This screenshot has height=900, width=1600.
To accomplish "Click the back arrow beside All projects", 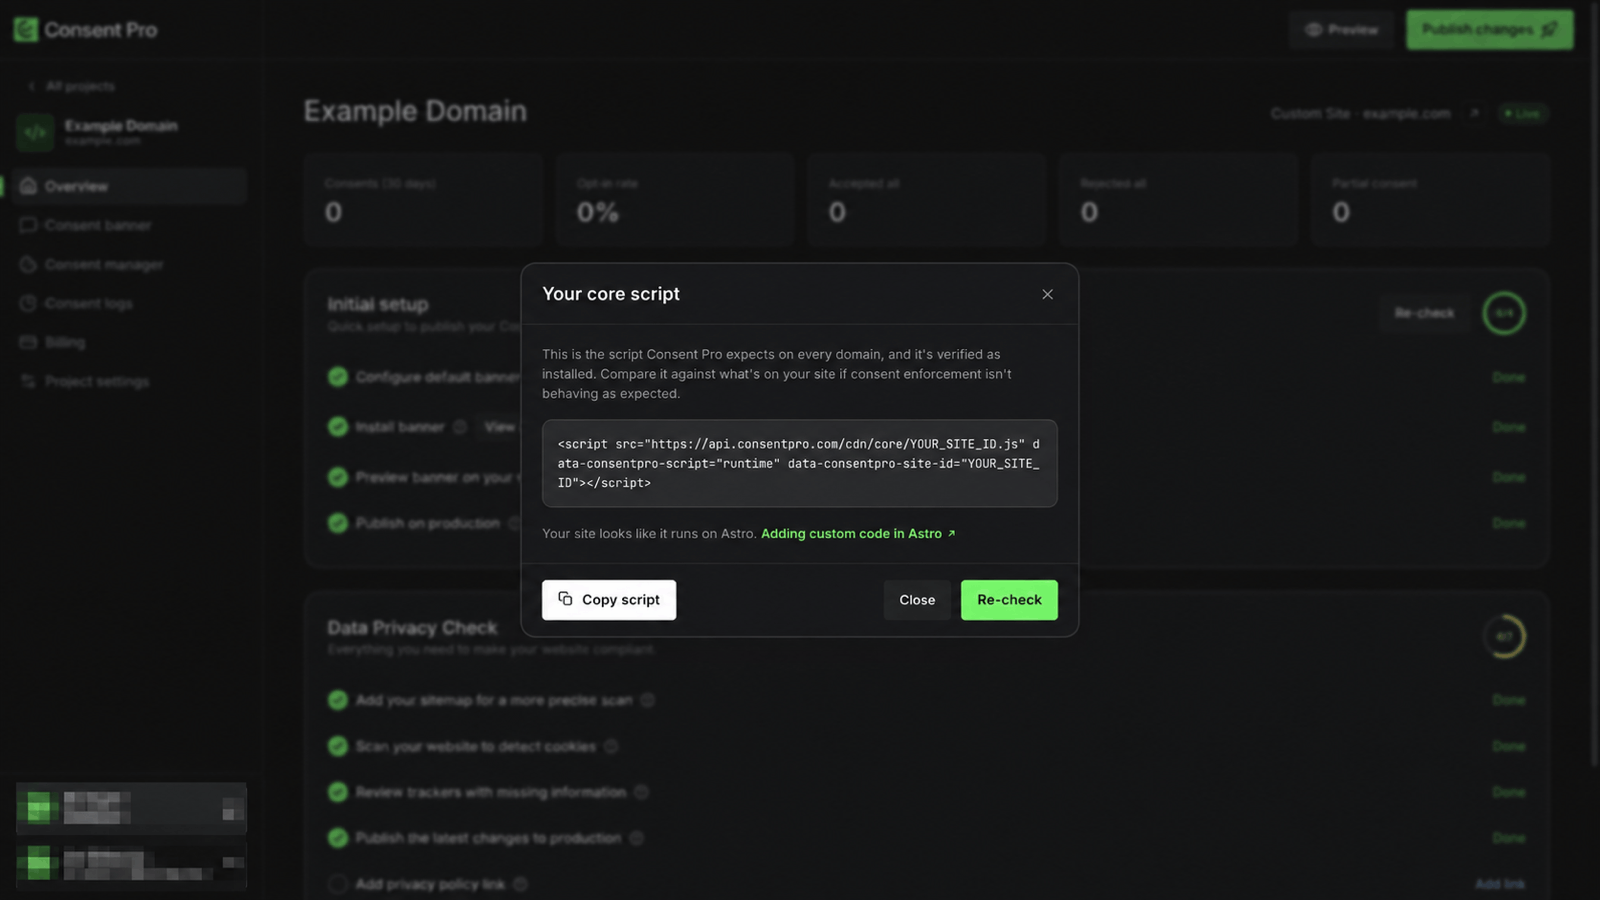I will click(32, 86).
